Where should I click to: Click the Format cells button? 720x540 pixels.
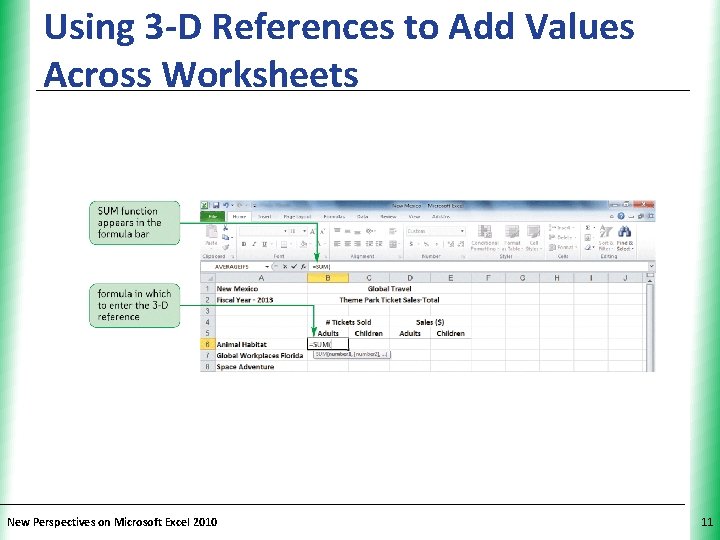[562, 247]
